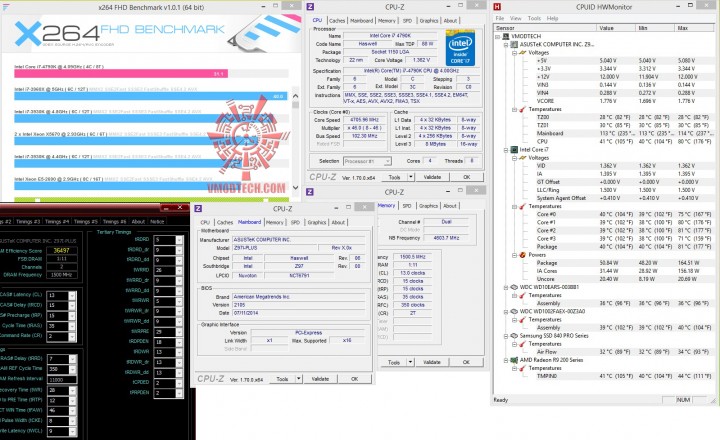The height and width of the screenshot is (440, 720).
Task: Switch to SPD tab in the top CPU-Z window
Action: (407, 21)
